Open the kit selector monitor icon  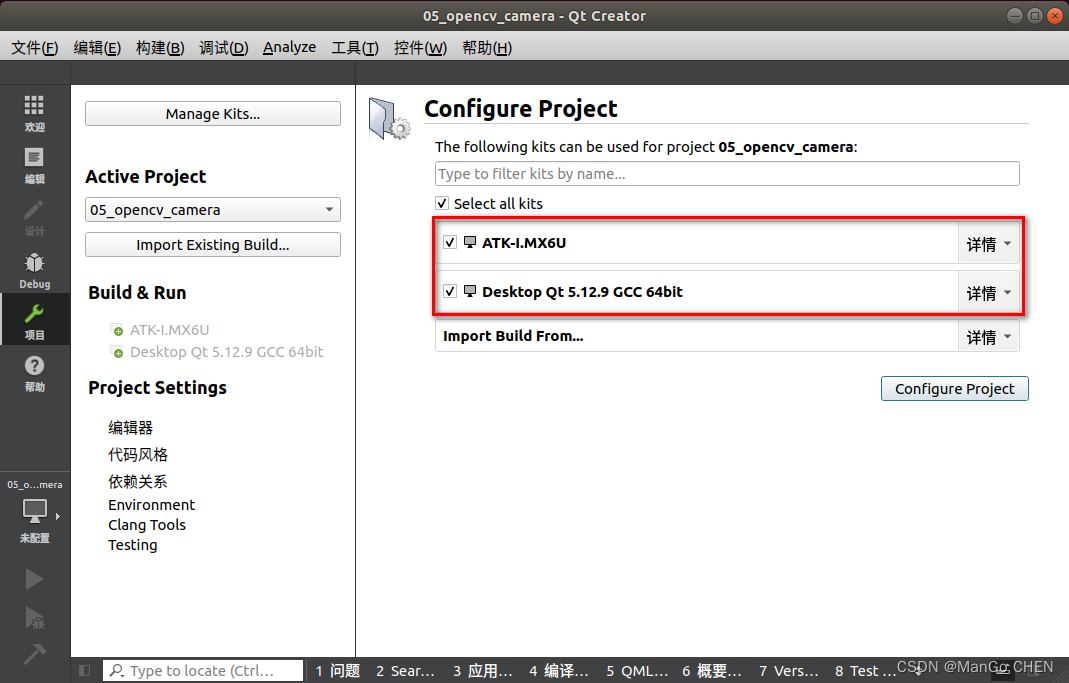pos(35,511)
